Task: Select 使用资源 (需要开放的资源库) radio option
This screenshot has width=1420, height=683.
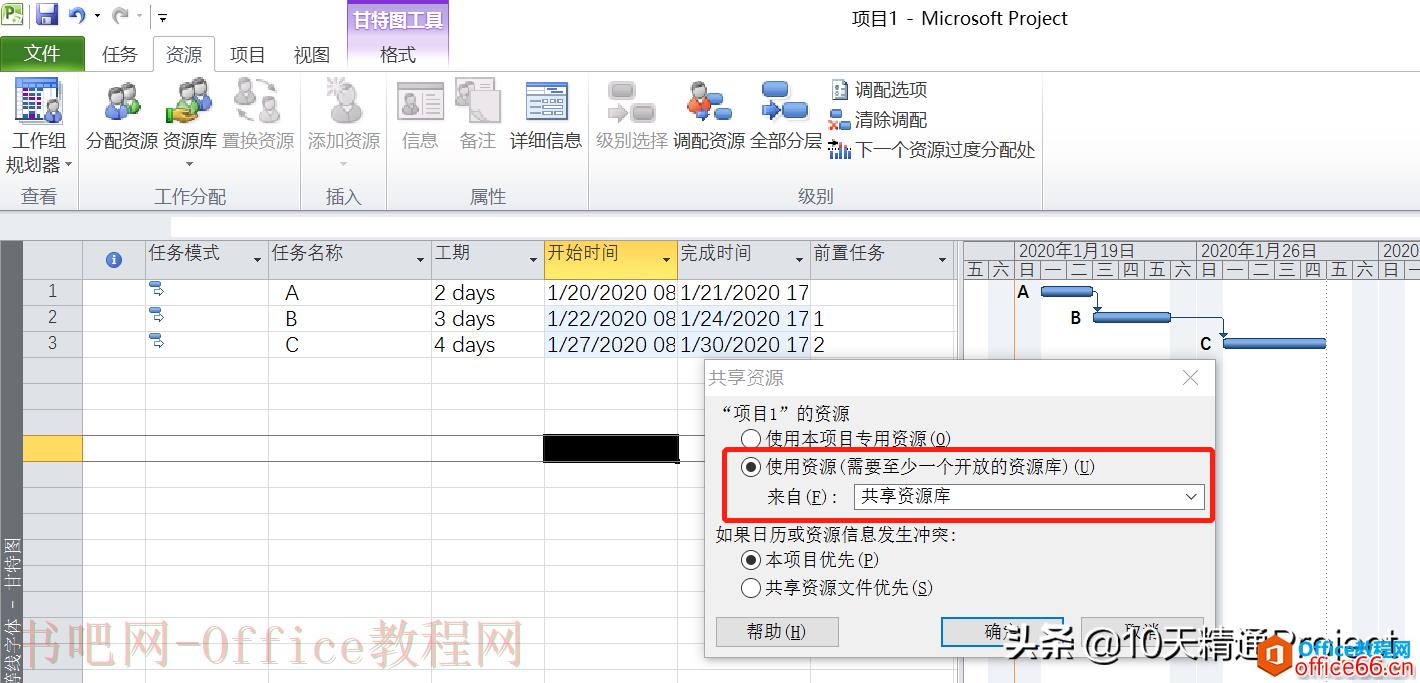Action: point(750,467)
